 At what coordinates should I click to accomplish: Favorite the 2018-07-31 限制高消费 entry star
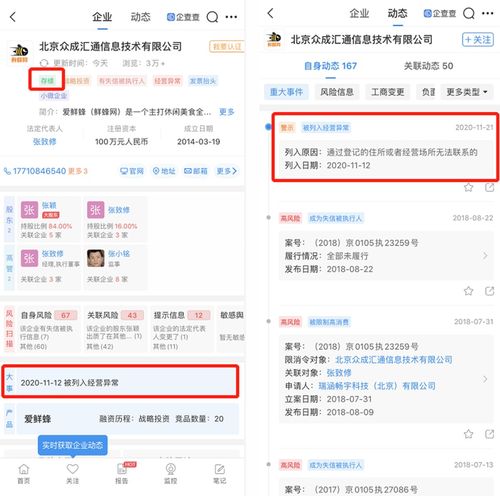tap(469, 434)
